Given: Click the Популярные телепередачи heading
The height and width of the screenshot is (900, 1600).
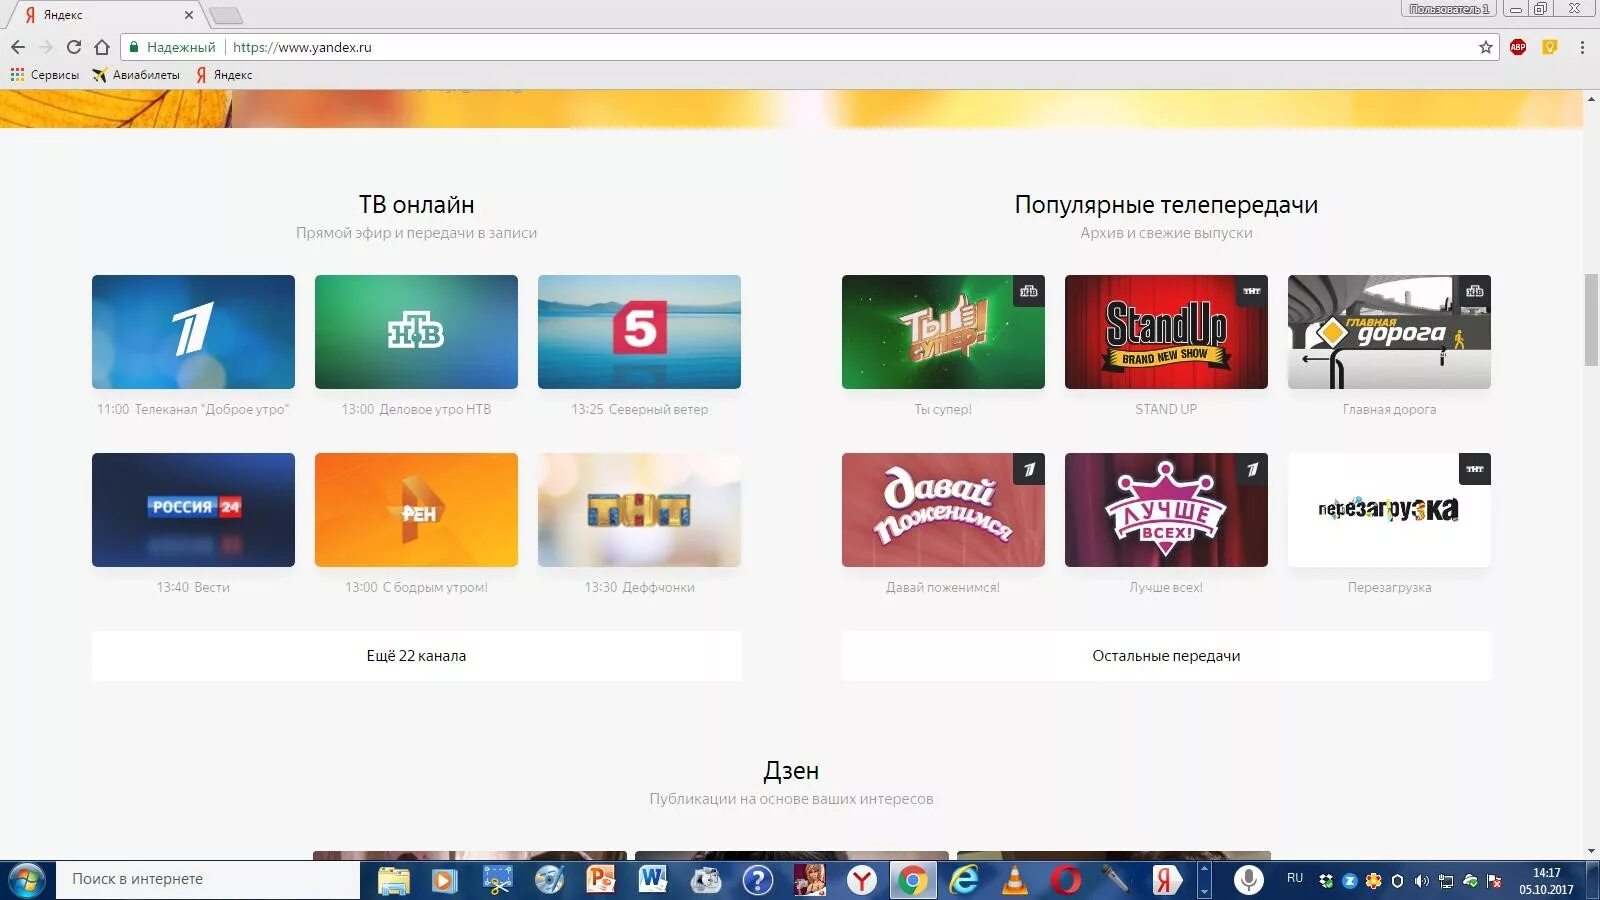Looking at the screenshot, I should pyautogui.click(x=1166, y=205).
